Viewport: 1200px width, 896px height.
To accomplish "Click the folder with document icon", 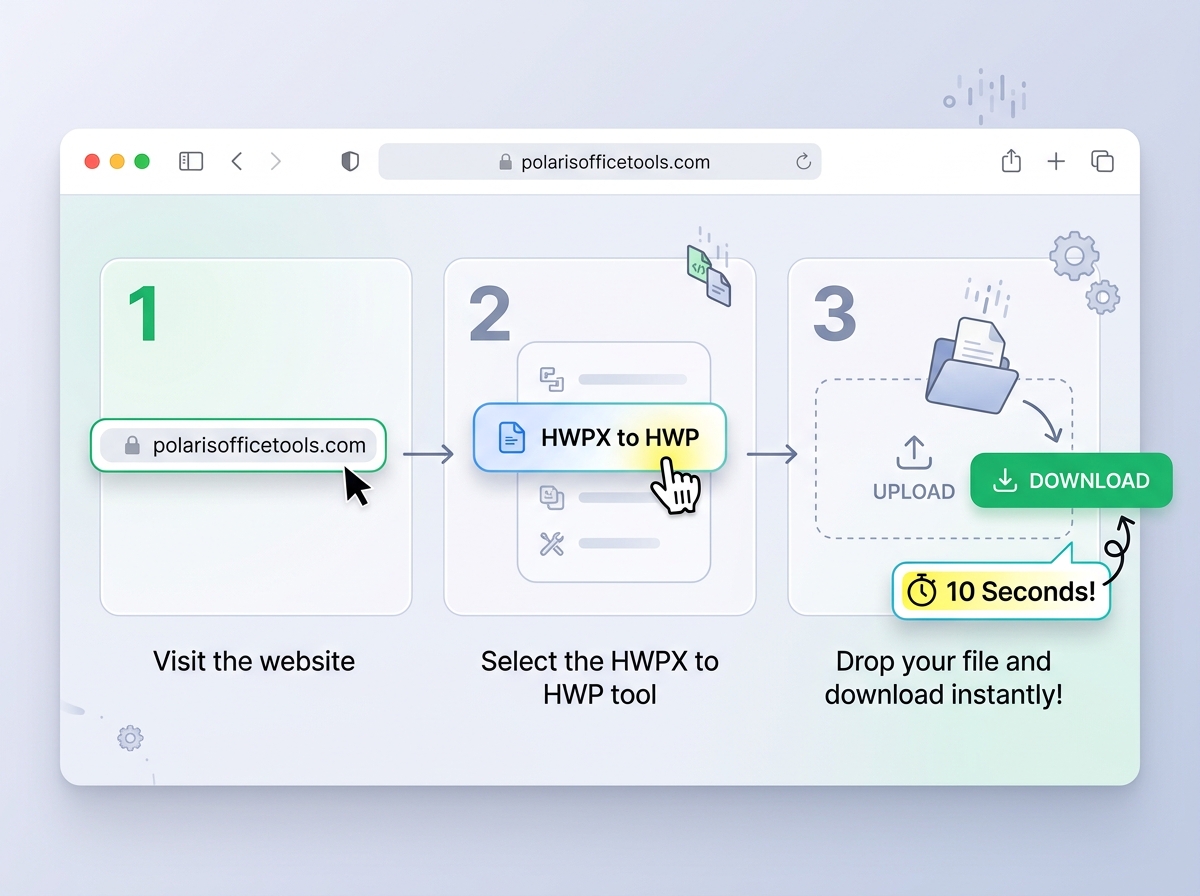I will tap(971, 365).
